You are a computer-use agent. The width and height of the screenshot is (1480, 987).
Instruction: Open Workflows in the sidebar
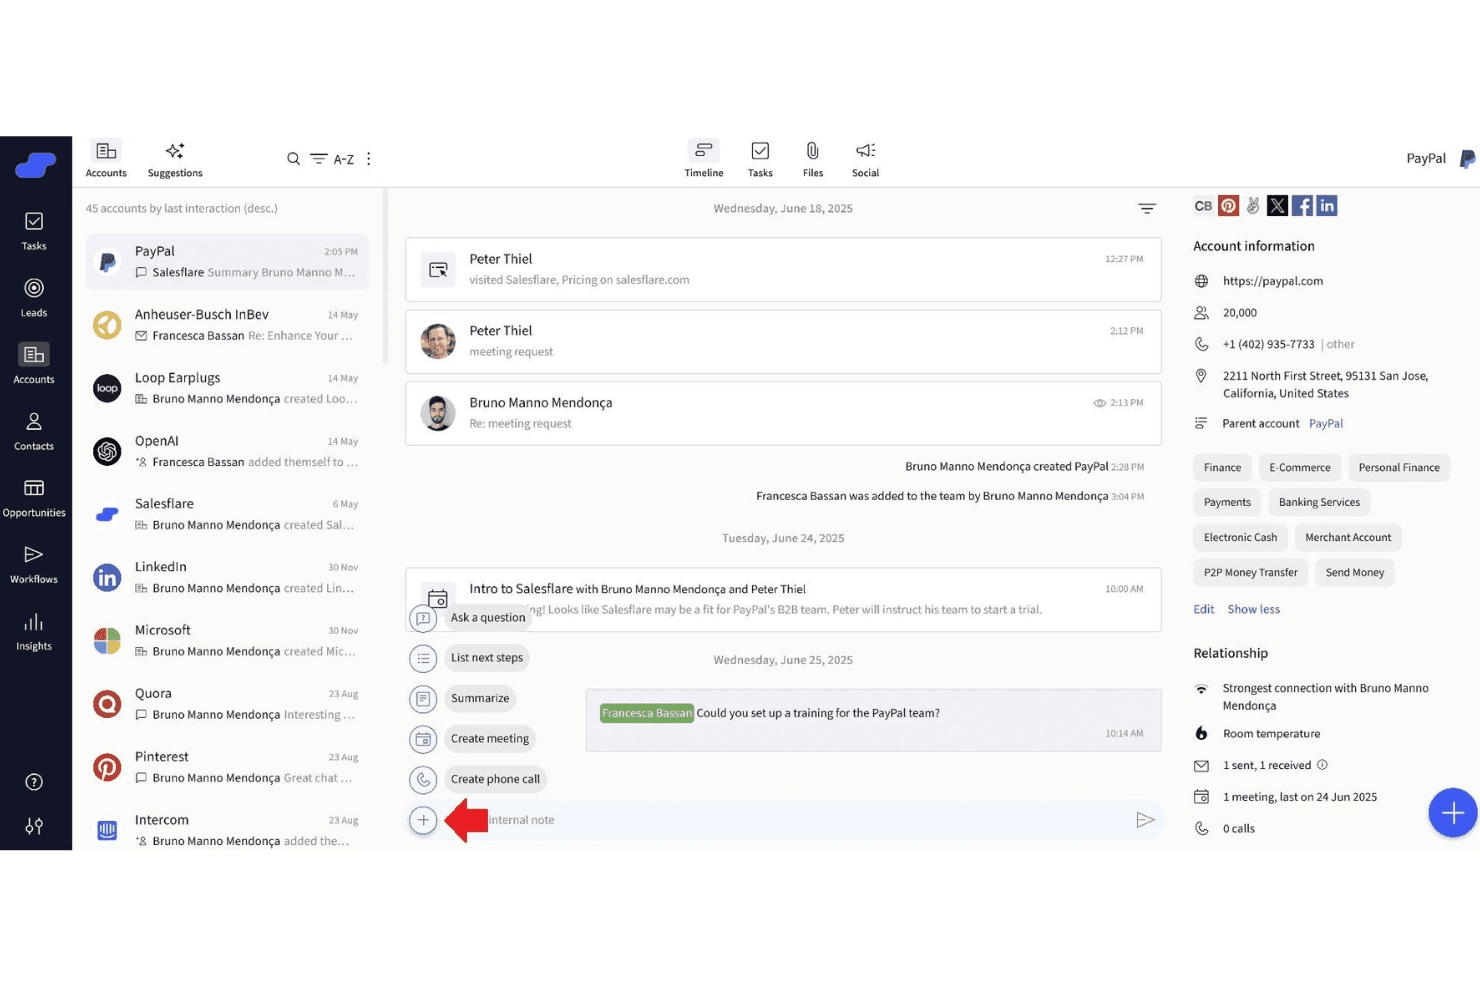pos(34,564)
